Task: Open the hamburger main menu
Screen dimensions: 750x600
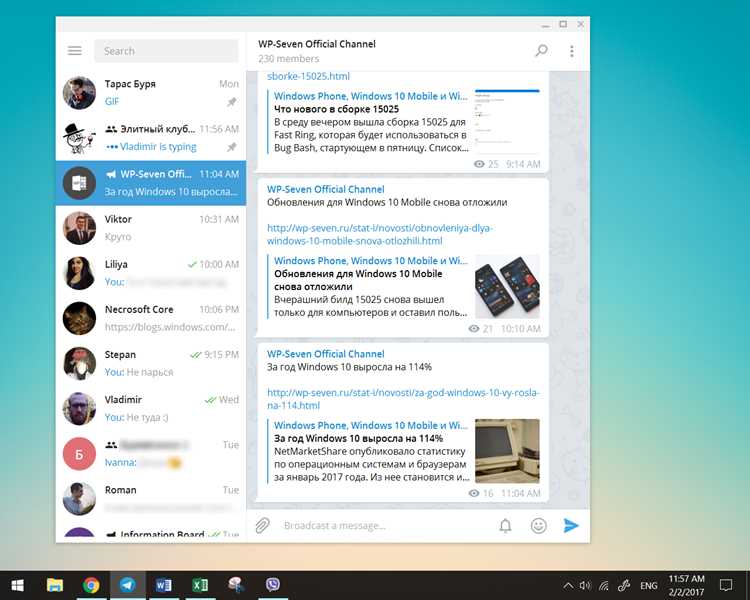Action: [x=75, y=50]
